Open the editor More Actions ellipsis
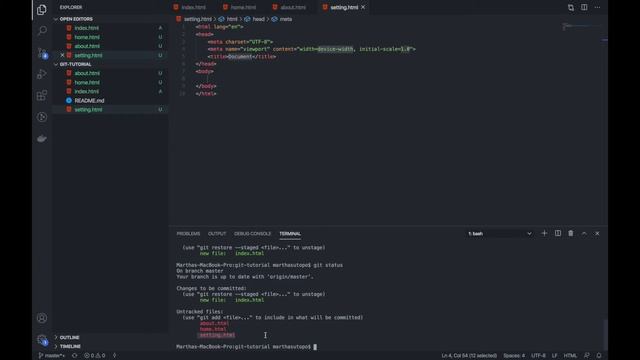The width and height of the screenshot is (640, 360). coord(597,7)
